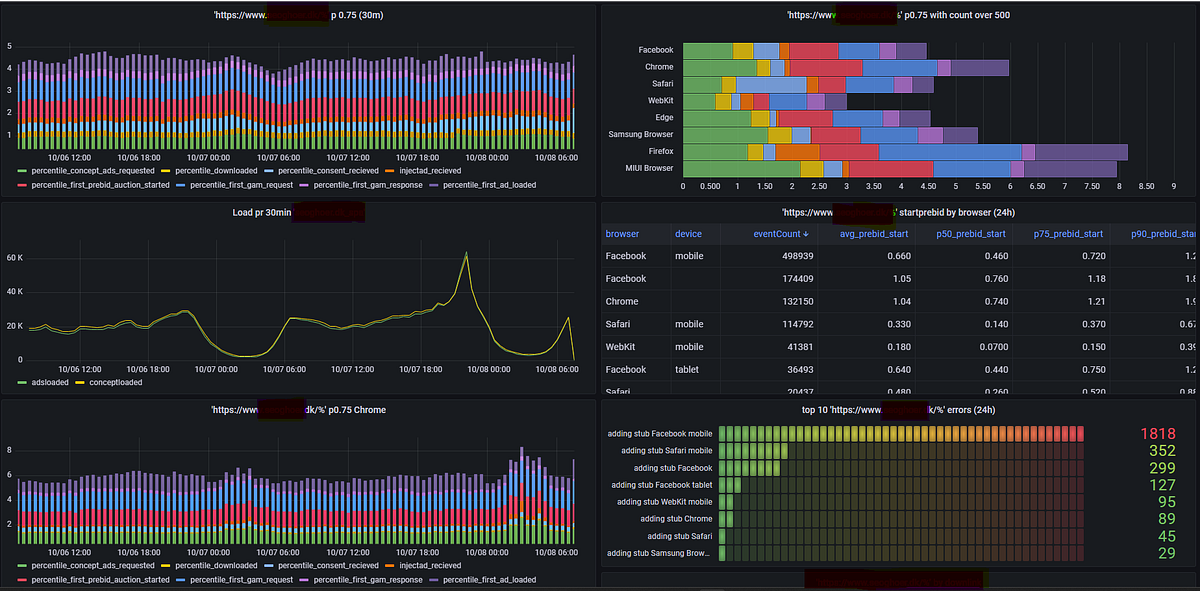Sort the table by the device column header
This screenshot has width=1200, height=591.
(690, 233)
